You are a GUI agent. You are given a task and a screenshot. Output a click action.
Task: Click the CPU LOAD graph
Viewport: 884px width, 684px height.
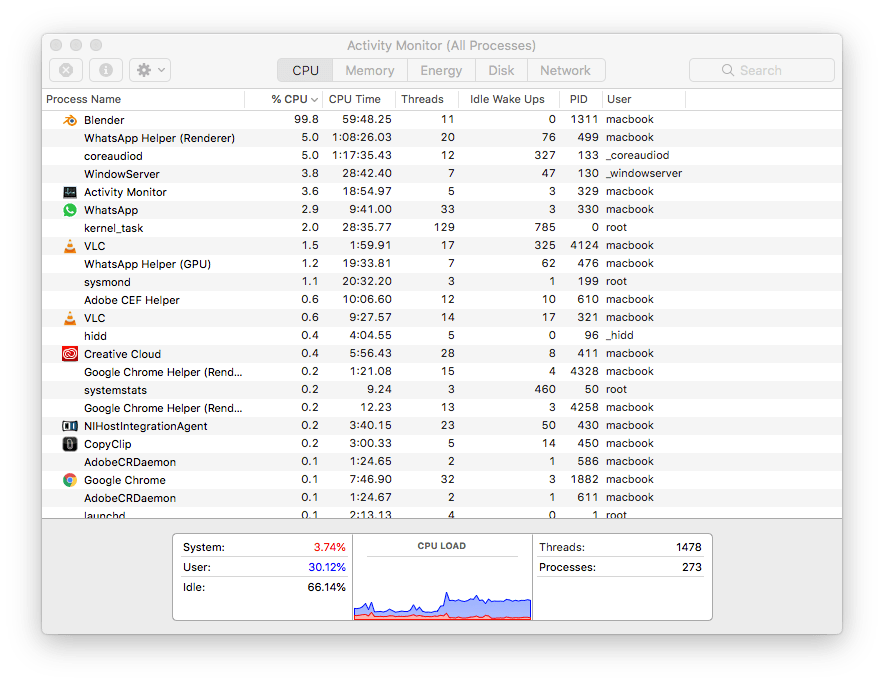pos(442,606)
